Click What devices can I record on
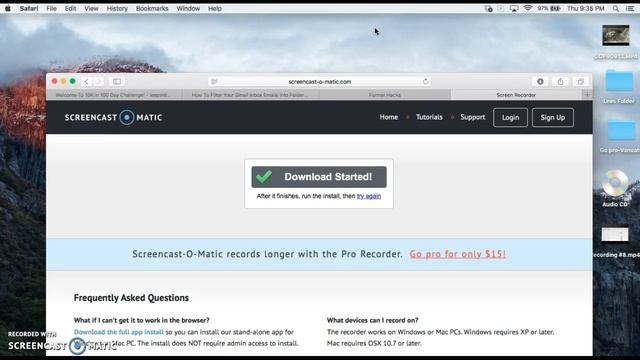Viewport: 640px width, 360px height. [372, 320]
